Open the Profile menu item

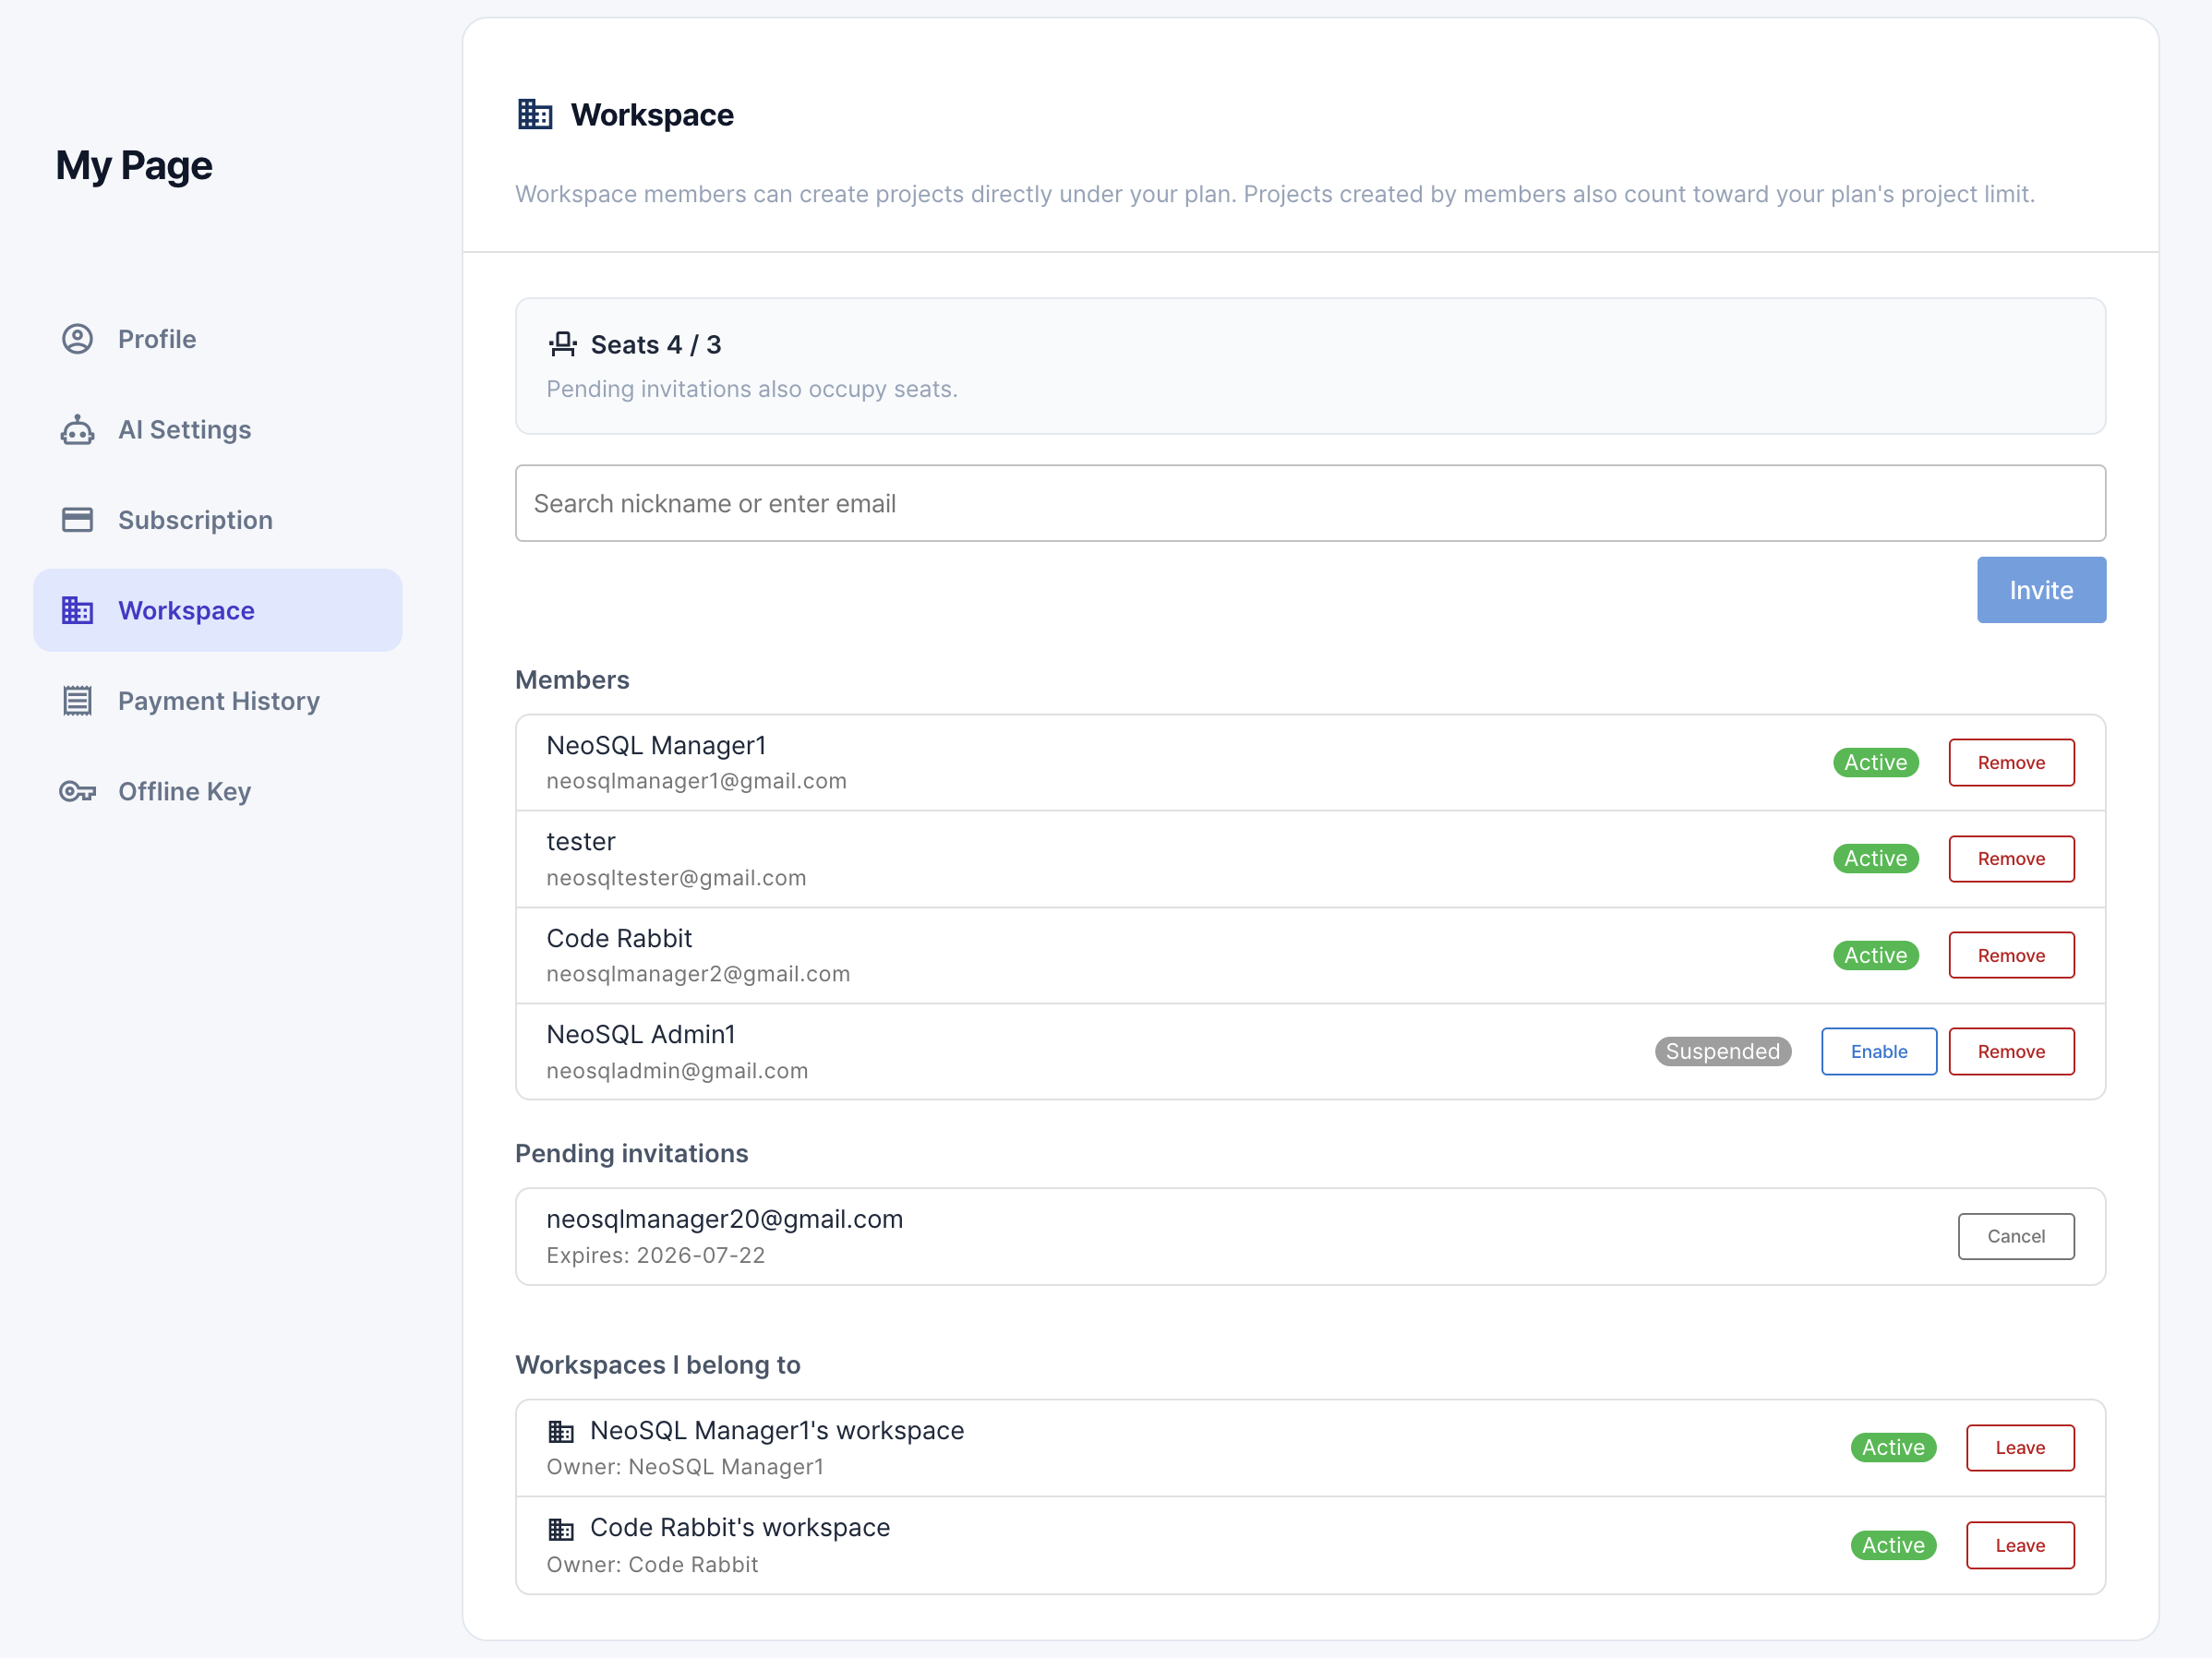click(x=218, y=339)
